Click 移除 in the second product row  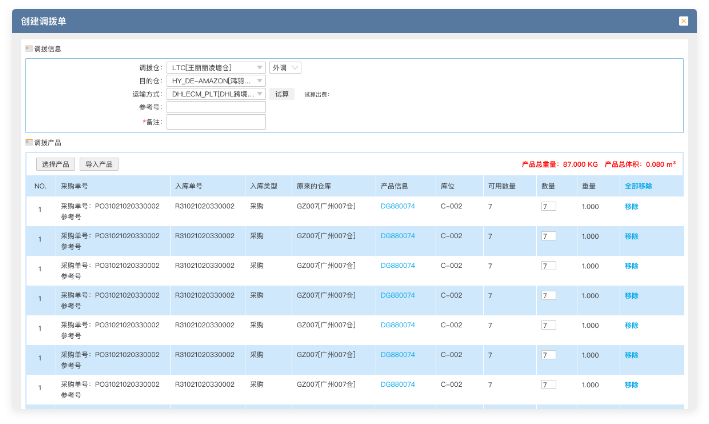(x=631, y=236)
